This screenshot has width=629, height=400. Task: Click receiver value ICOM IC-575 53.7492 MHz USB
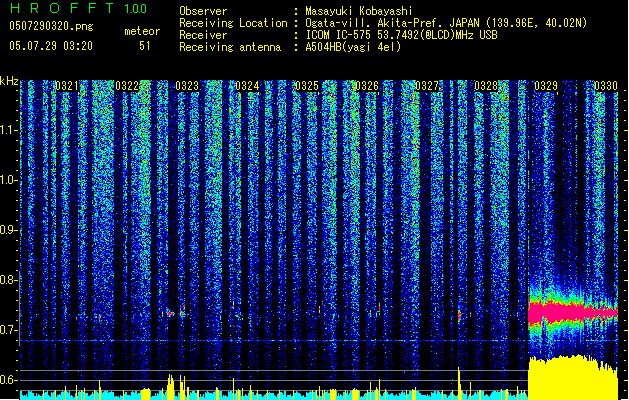[x=402, y=35]
